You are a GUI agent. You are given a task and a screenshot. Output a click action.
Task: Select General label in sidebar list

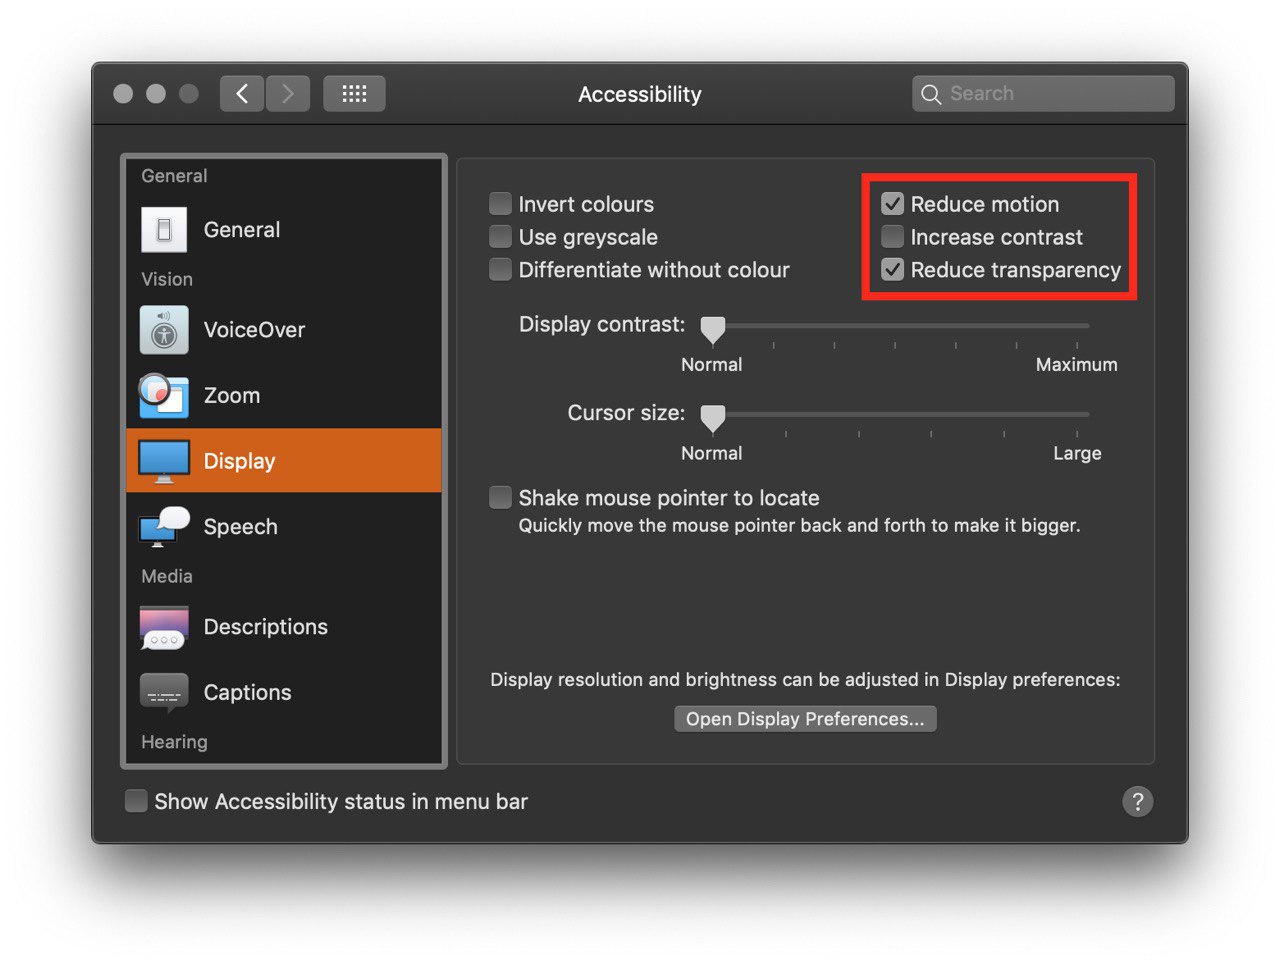tap(242, 230)
